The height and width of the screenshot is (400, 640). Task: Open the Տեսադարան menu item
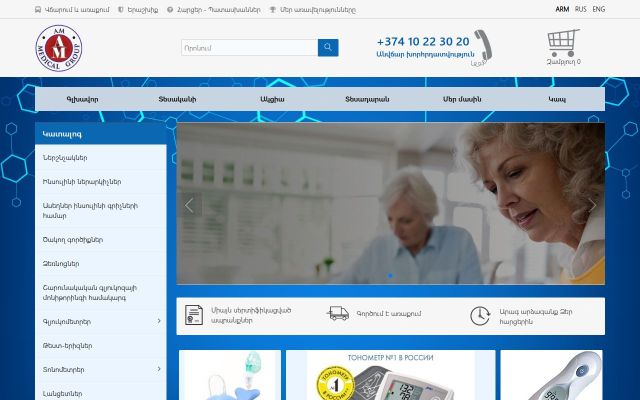367,99
